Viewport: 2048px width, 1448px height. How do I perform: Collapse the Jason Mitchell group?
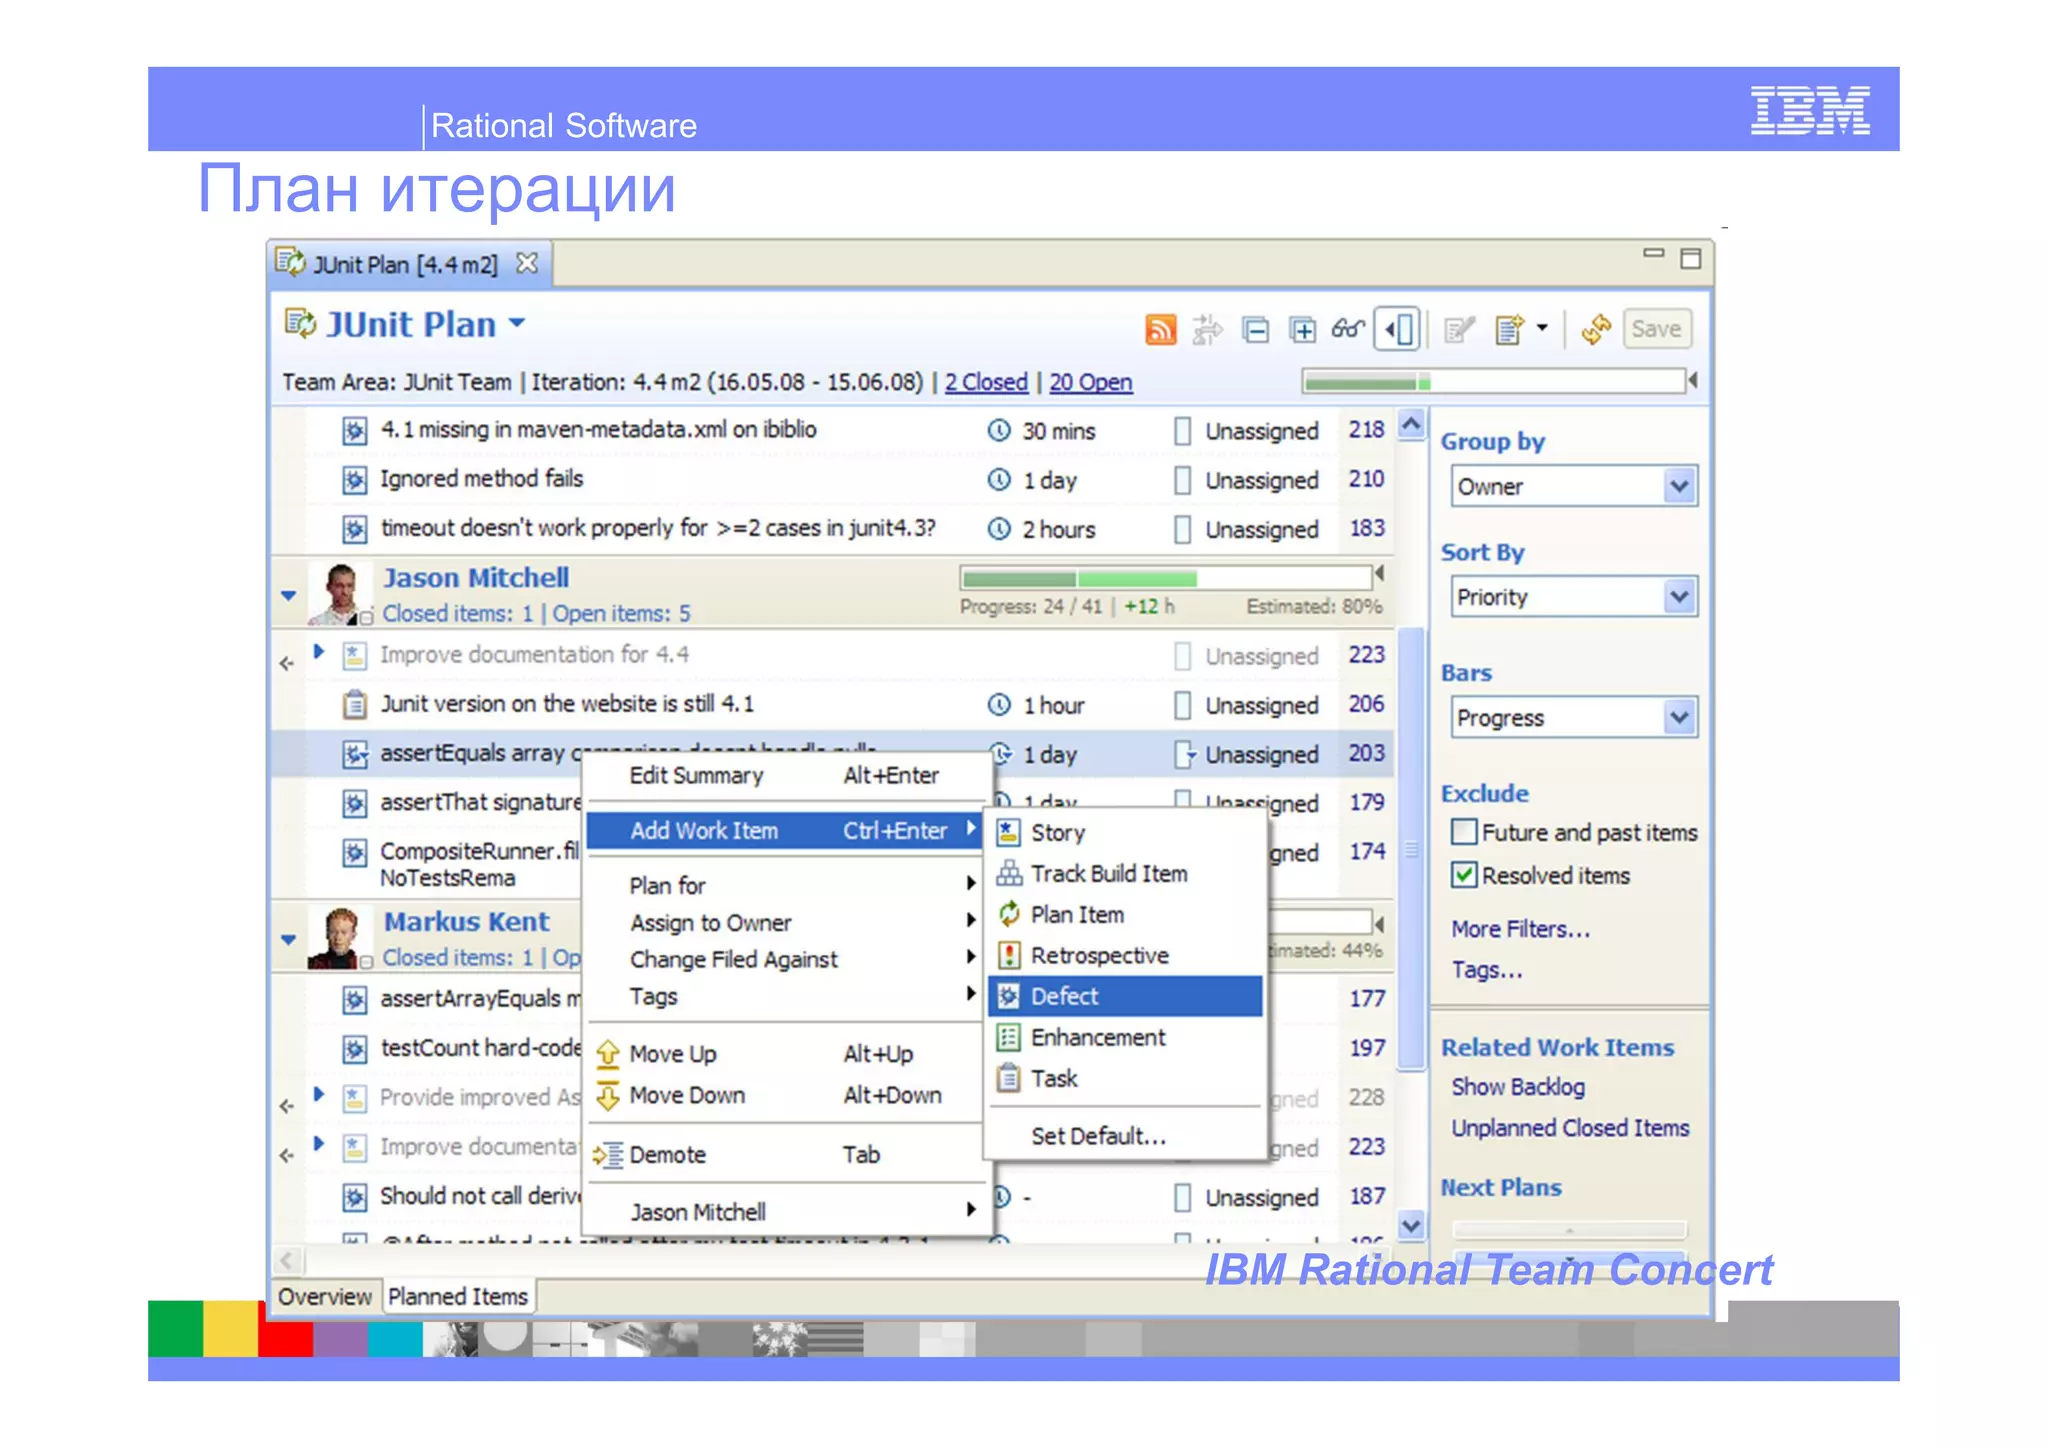[288, 595]
